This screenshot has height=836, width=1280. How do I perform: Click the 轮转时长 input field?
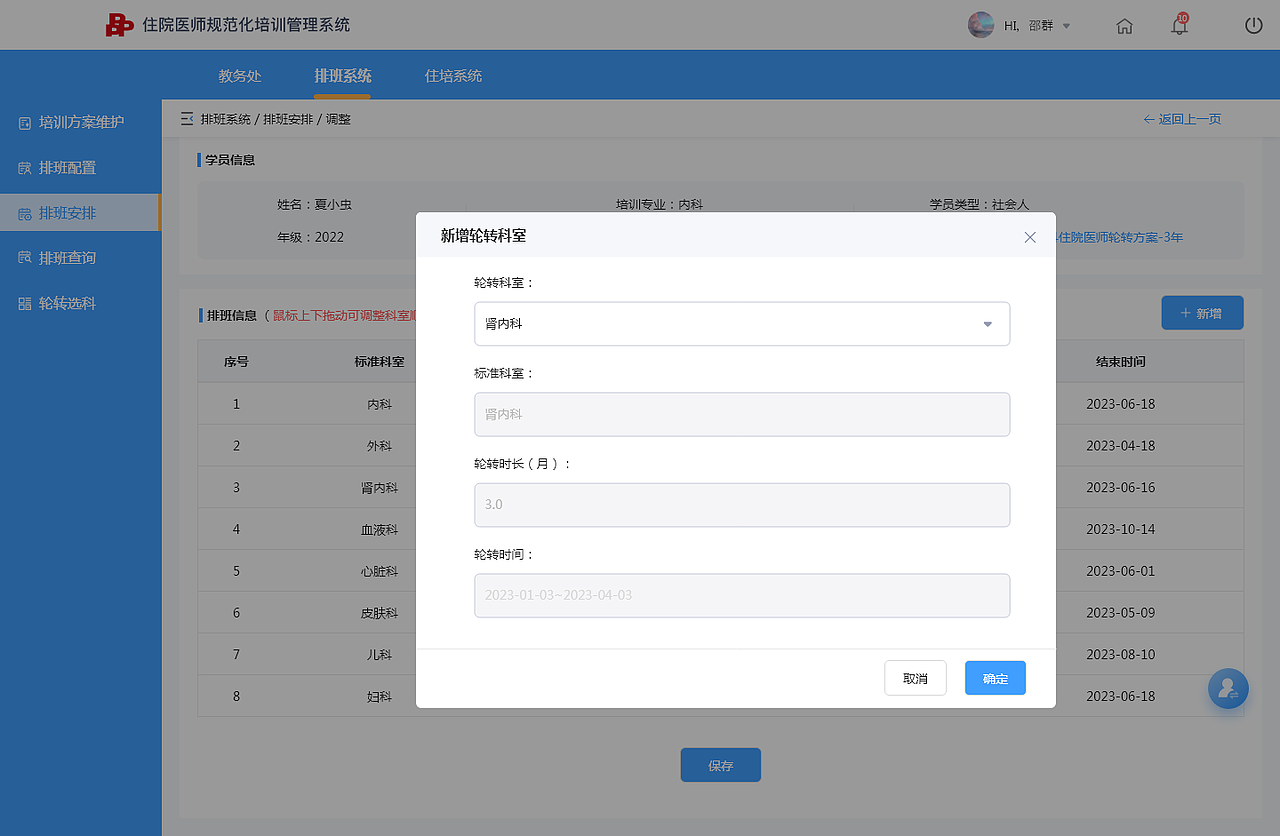(x=742, y=505)
